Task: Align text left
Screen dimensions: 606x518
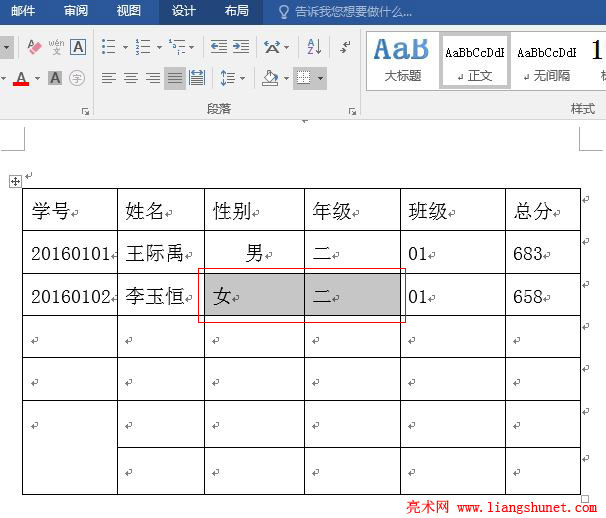Action: pos(109,78)
